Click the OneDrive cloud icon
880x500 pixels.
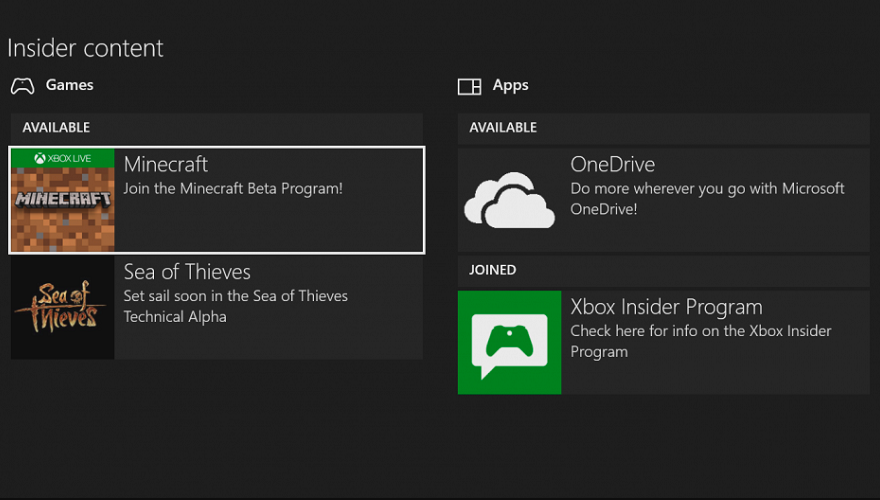pyautogui.click(x=510, y=200)
